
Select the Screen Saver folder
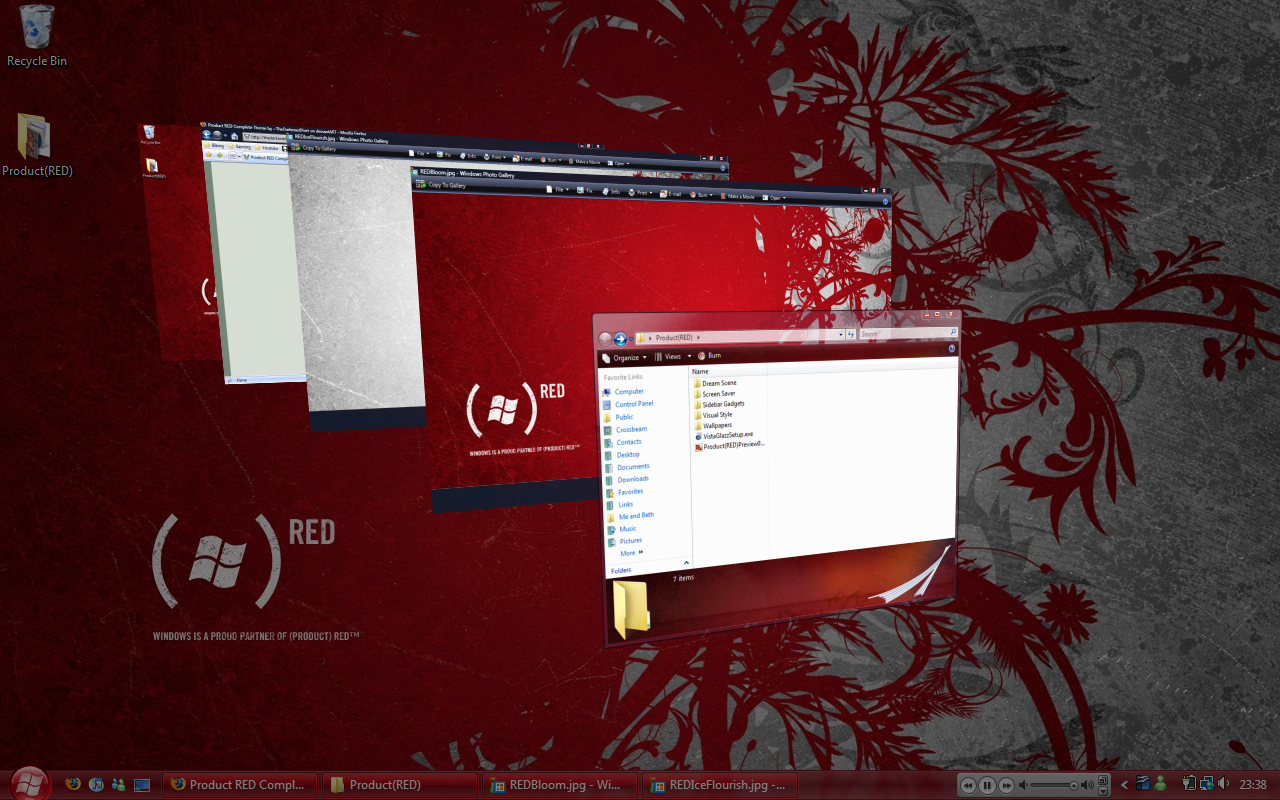[718, 393]
